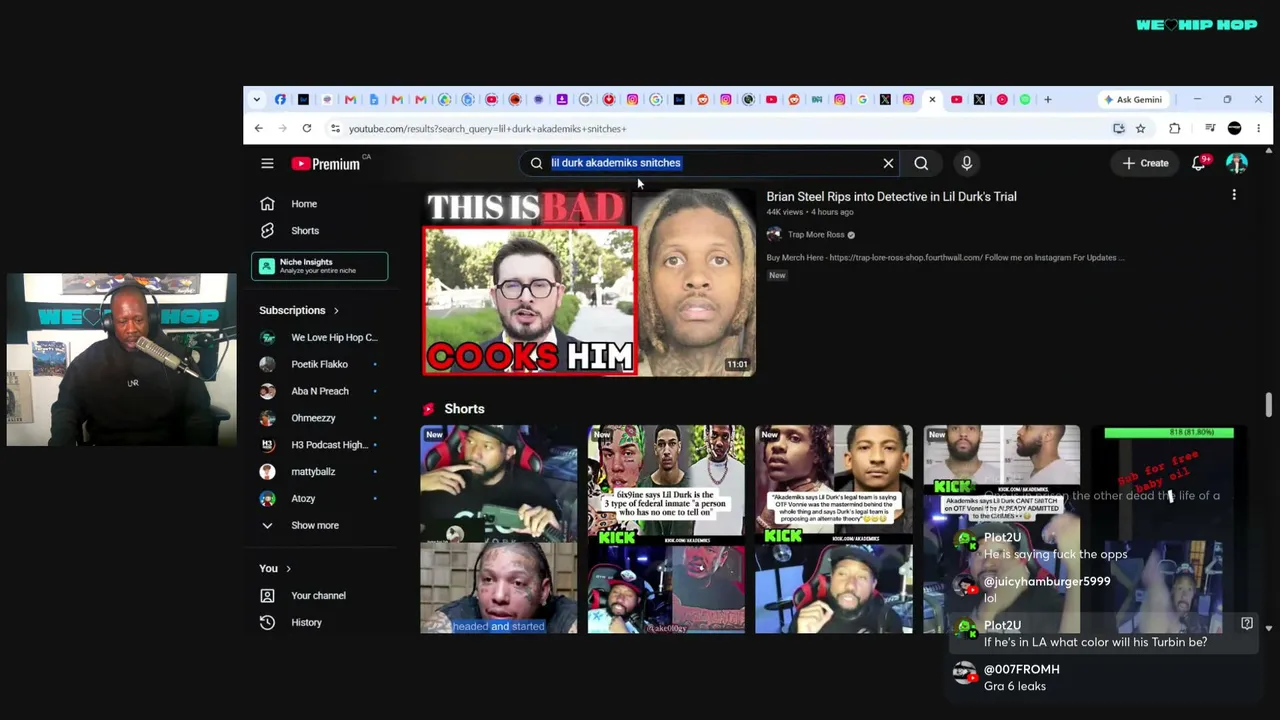Submit search with magnifier button
Viewport: 1280px width, 720px height.
[921, 163]
